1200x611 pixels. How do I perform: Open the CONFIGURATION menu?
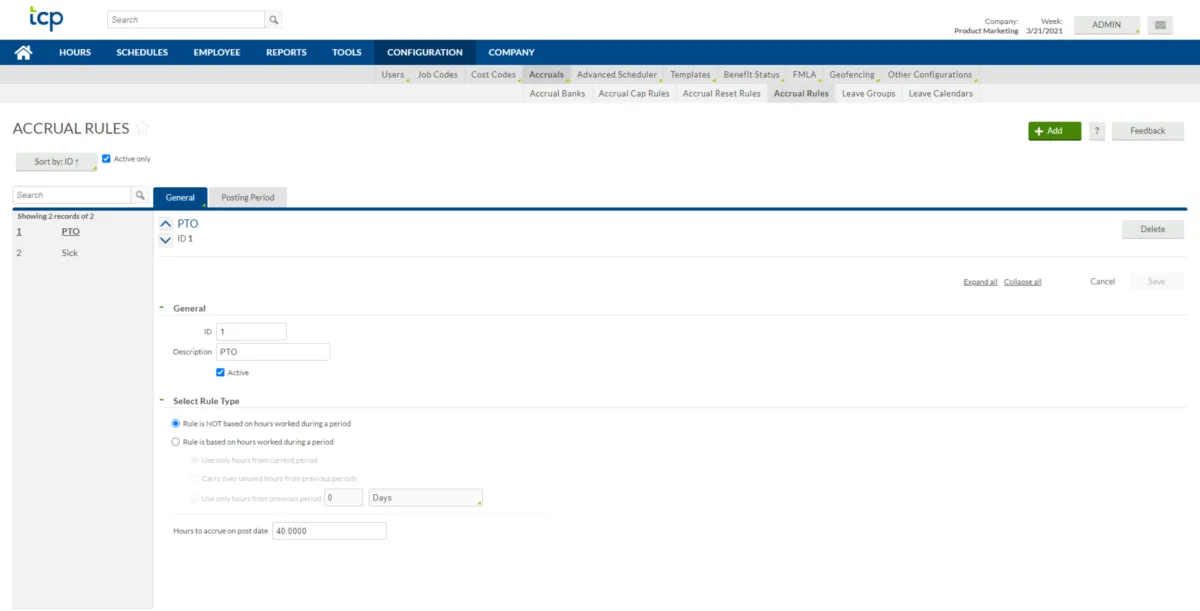(x=424, y=51)
